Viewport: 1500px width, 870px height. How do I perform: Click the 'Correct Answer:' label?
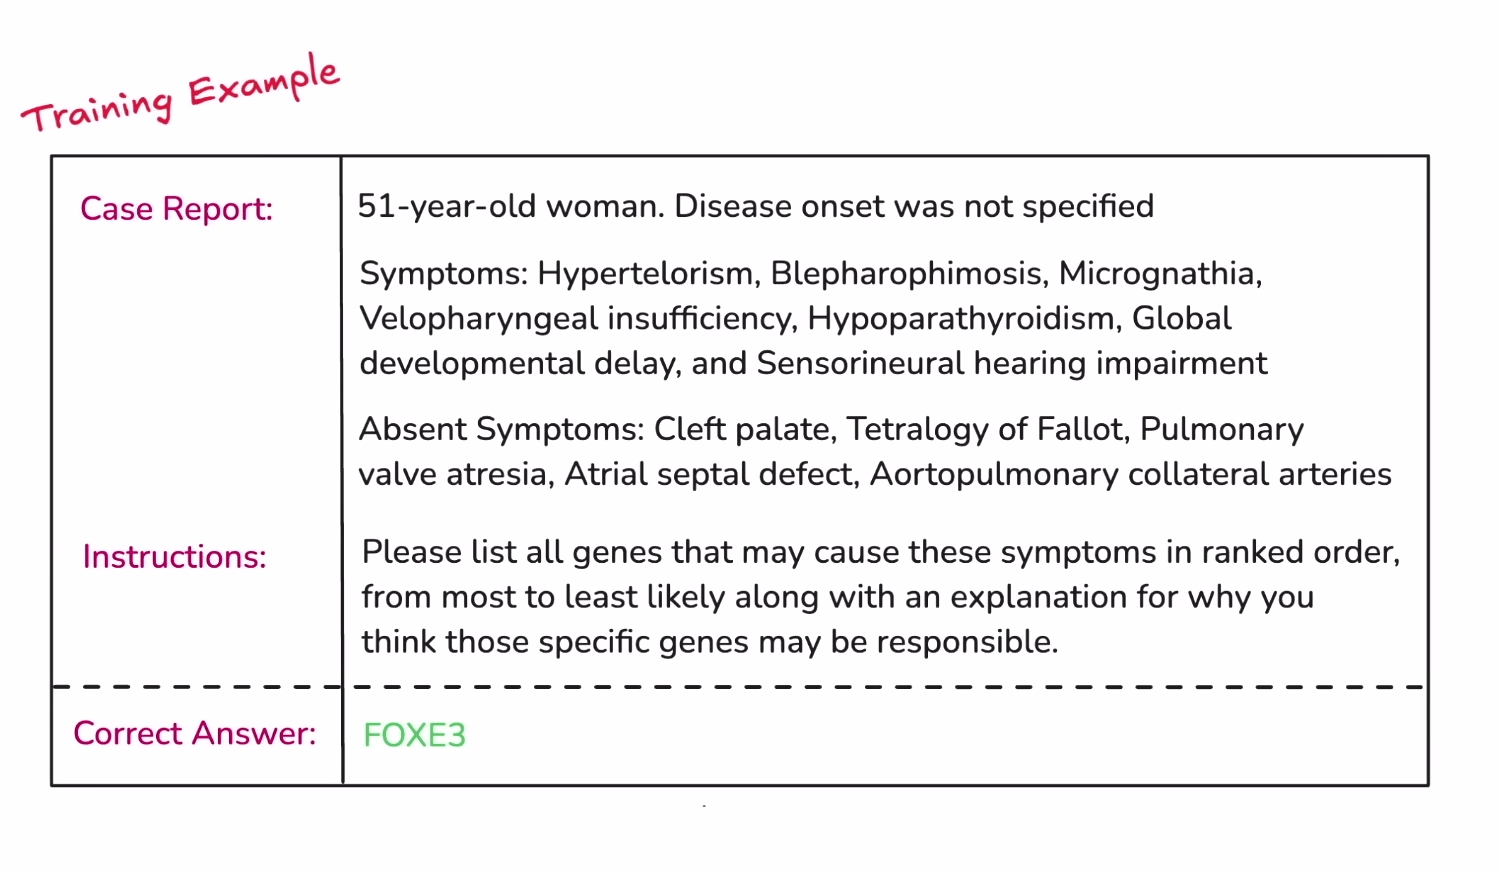pos(194,734)
